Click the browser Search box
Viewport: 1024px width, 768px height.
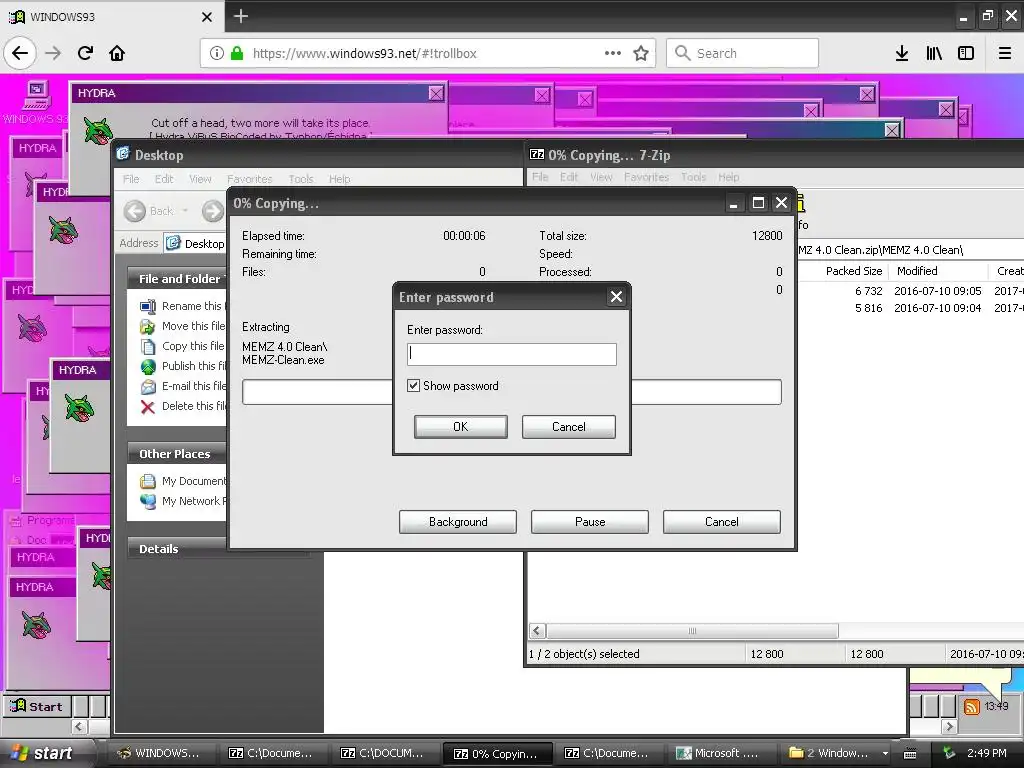(743, 53)
